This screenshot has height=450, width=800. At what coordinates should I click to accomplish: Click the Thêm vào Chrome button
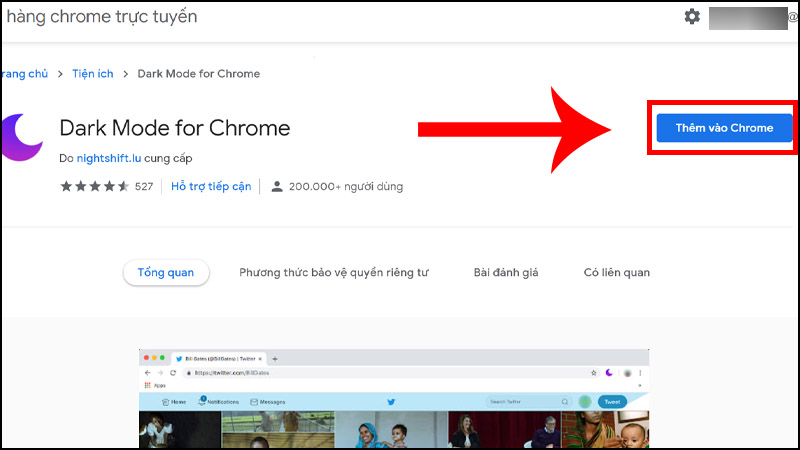pos(724,128)
